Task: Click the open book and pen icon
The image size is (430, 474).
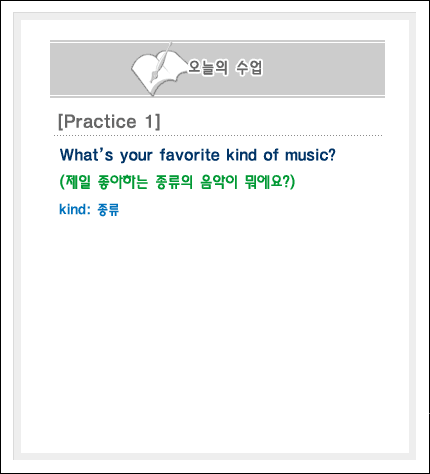Action: tap(158, 69)
